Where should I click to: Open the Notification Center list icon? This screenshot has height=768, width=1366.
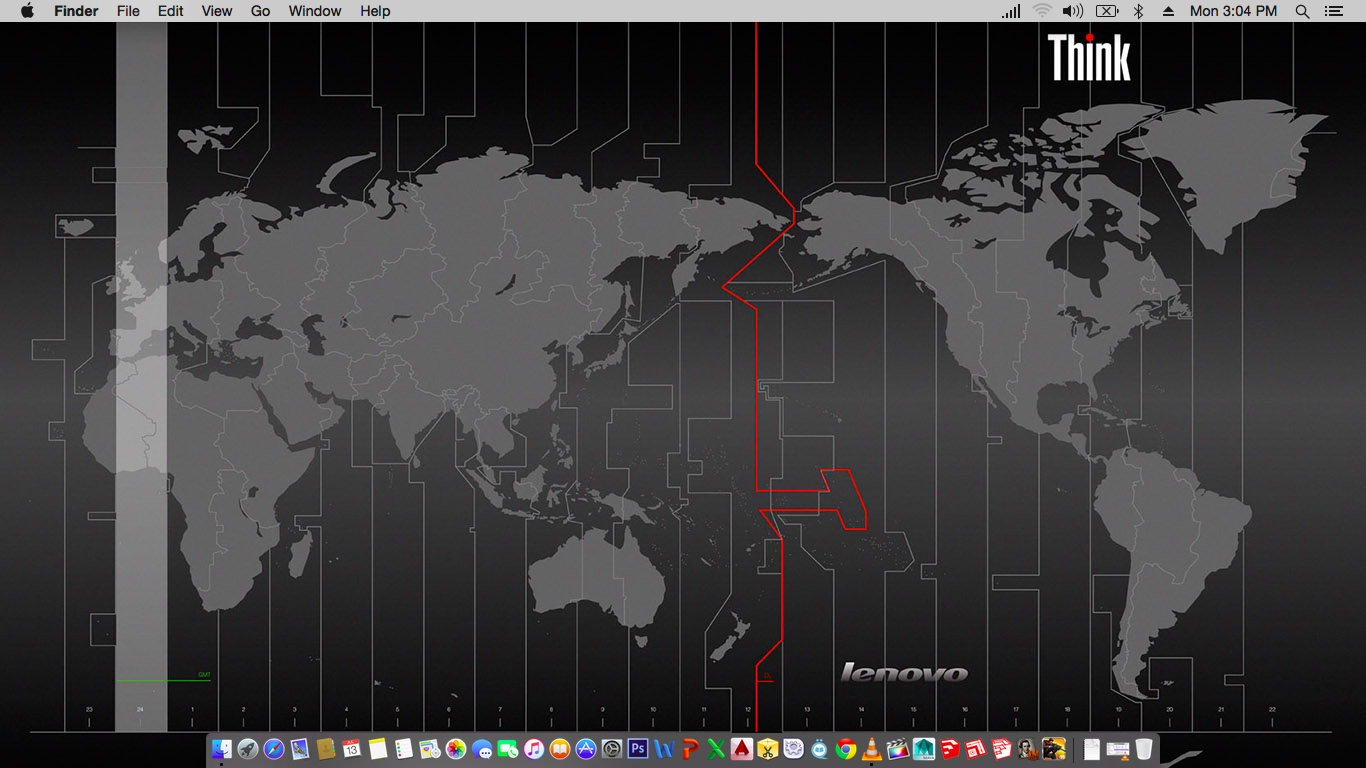(x=1333, y=11)
